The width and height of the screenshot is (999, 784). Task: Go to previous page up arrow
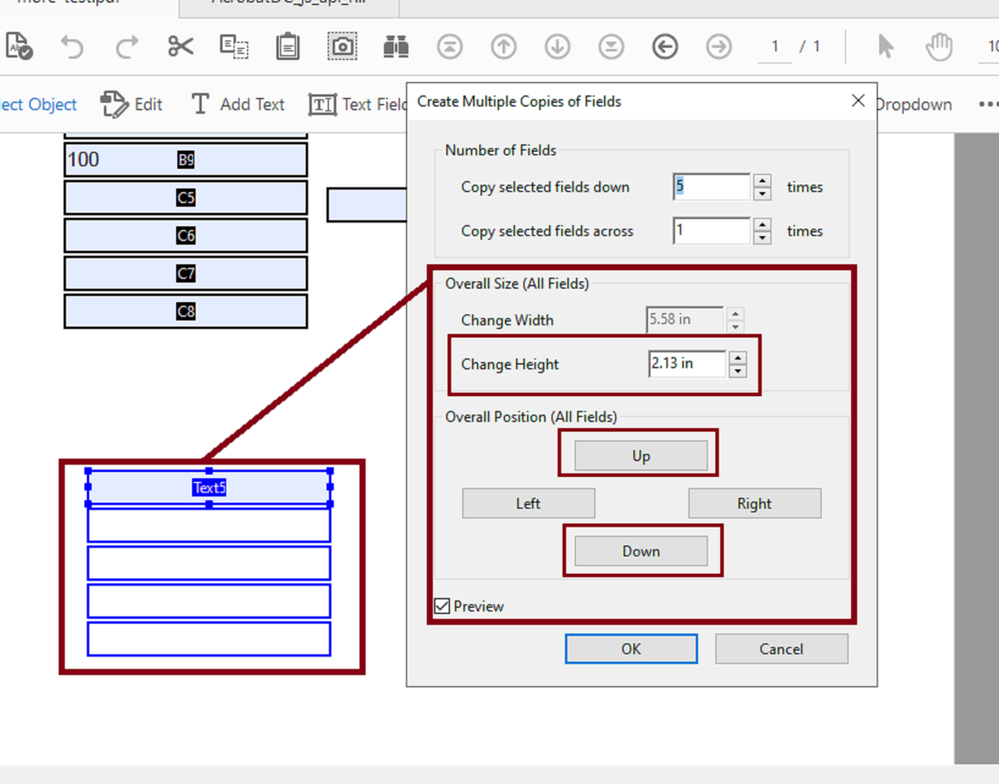pos(503,47)
